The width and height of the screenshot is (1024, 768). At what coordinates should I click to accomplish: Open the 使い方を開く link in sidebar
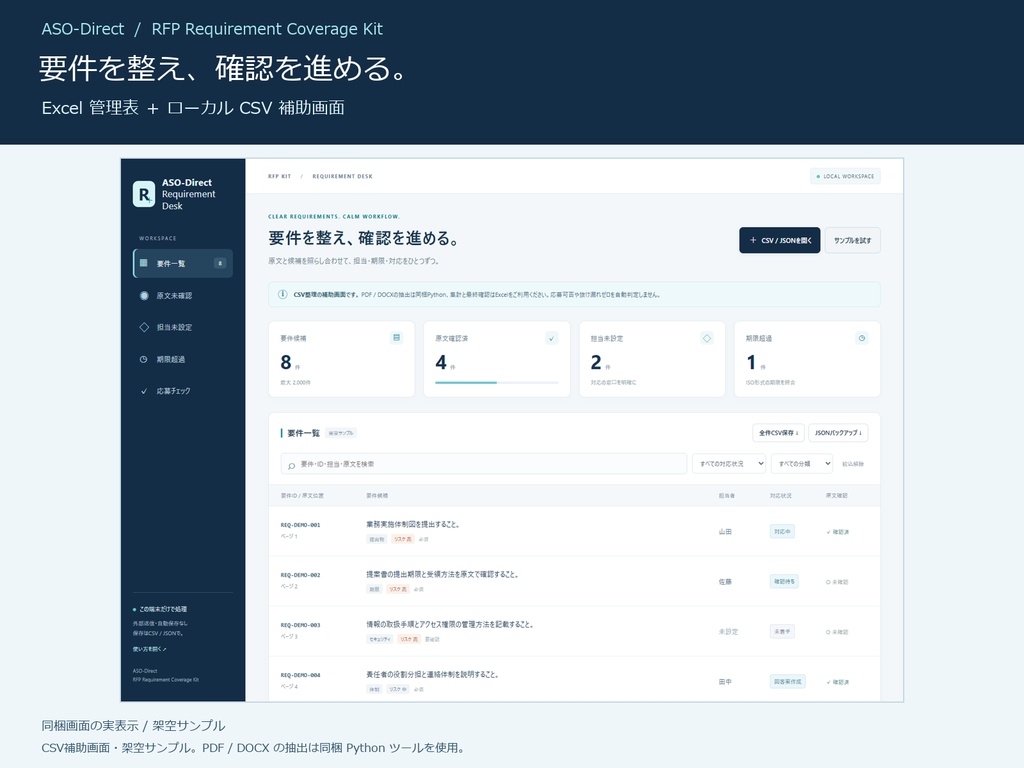click(150, 649)
